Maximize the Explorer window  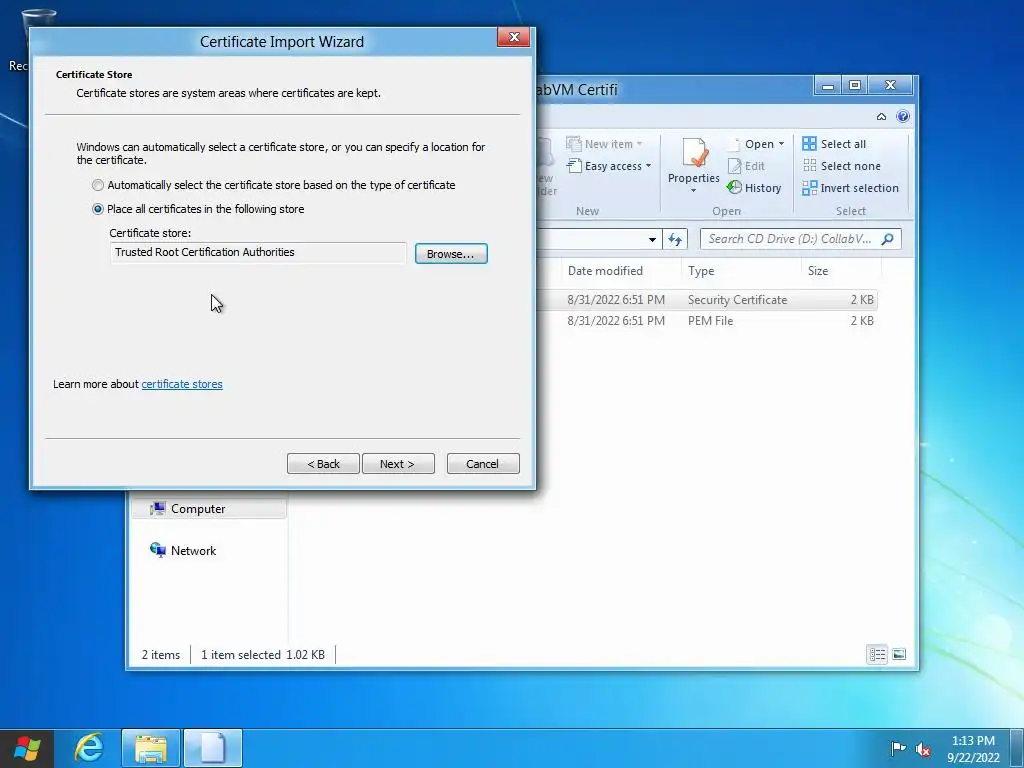(854, 86)
